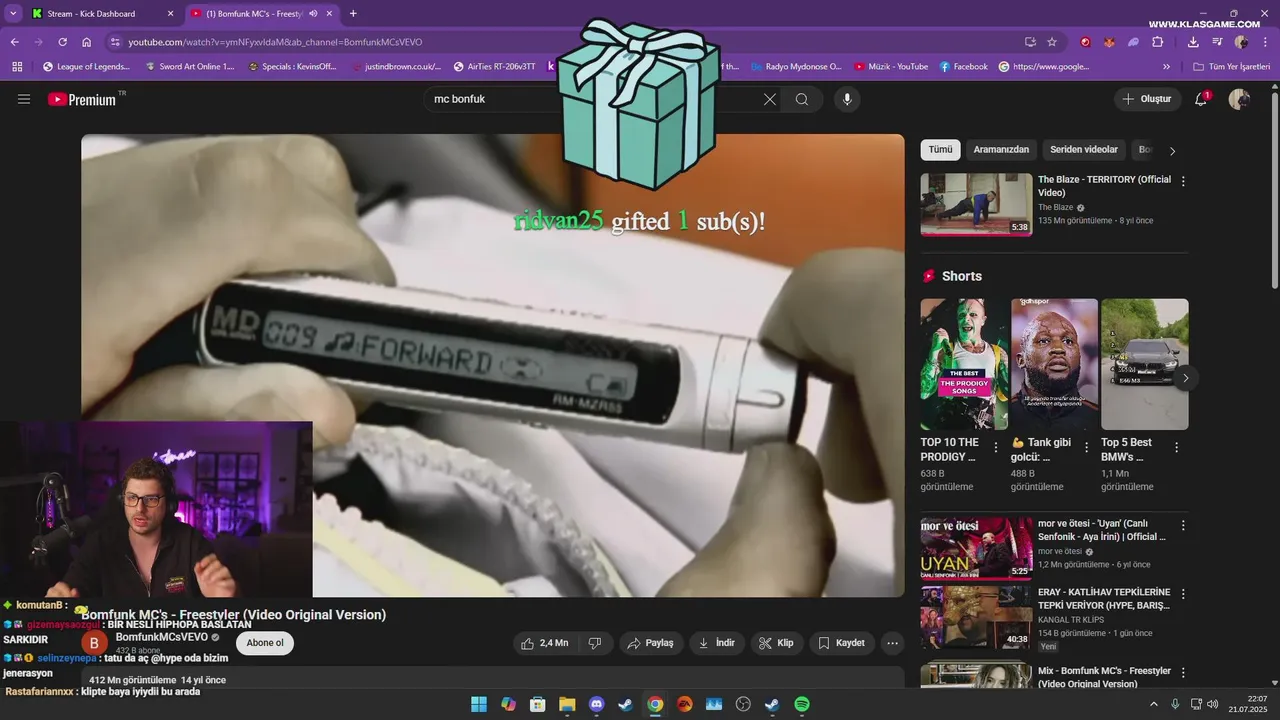Screen dimensions: 1280x720
Task: Click Abone ol subscribe button
Action: [265, 643]
